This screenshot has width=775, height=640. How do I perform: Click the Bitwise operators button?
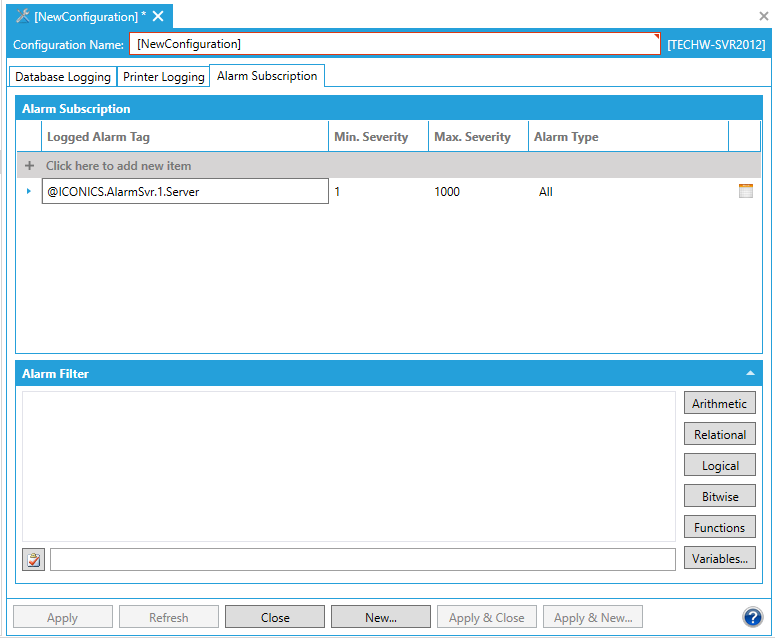(x=719, y=496)
